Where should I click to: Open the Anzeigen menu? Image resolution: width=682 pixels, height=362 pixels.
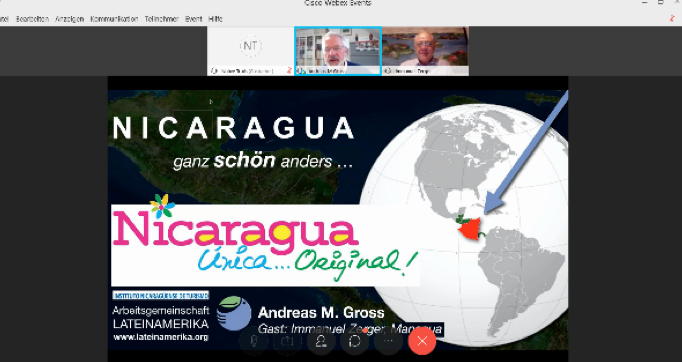69,19
